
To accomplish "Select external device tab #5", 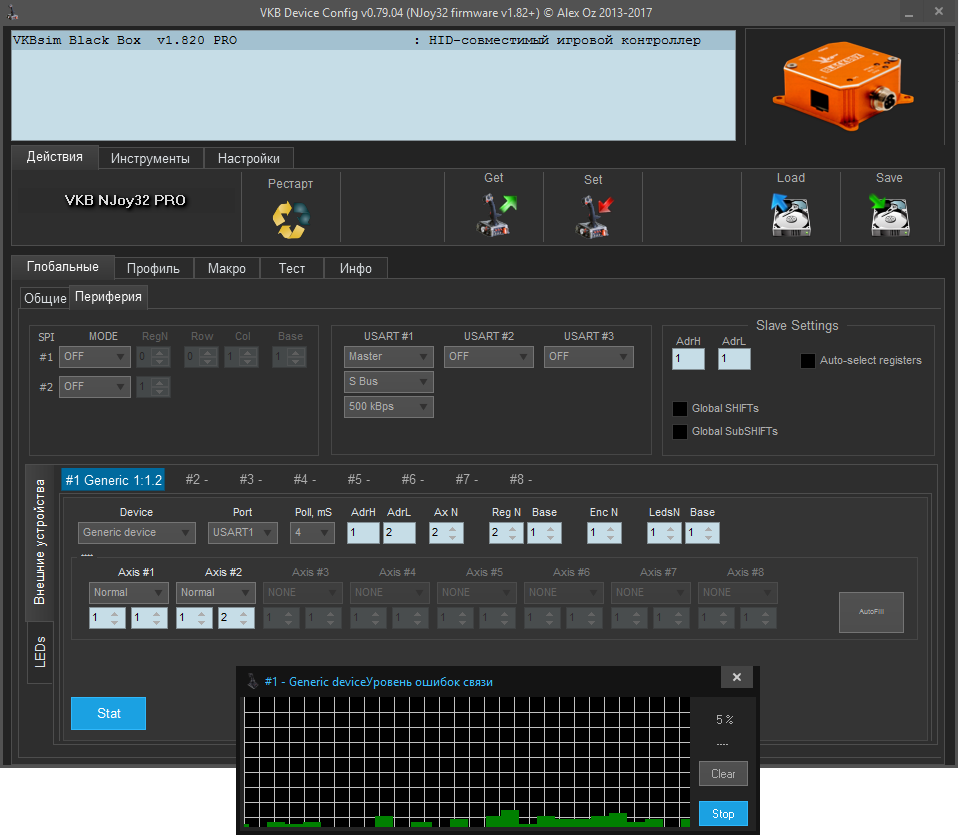I will point(359,480).
